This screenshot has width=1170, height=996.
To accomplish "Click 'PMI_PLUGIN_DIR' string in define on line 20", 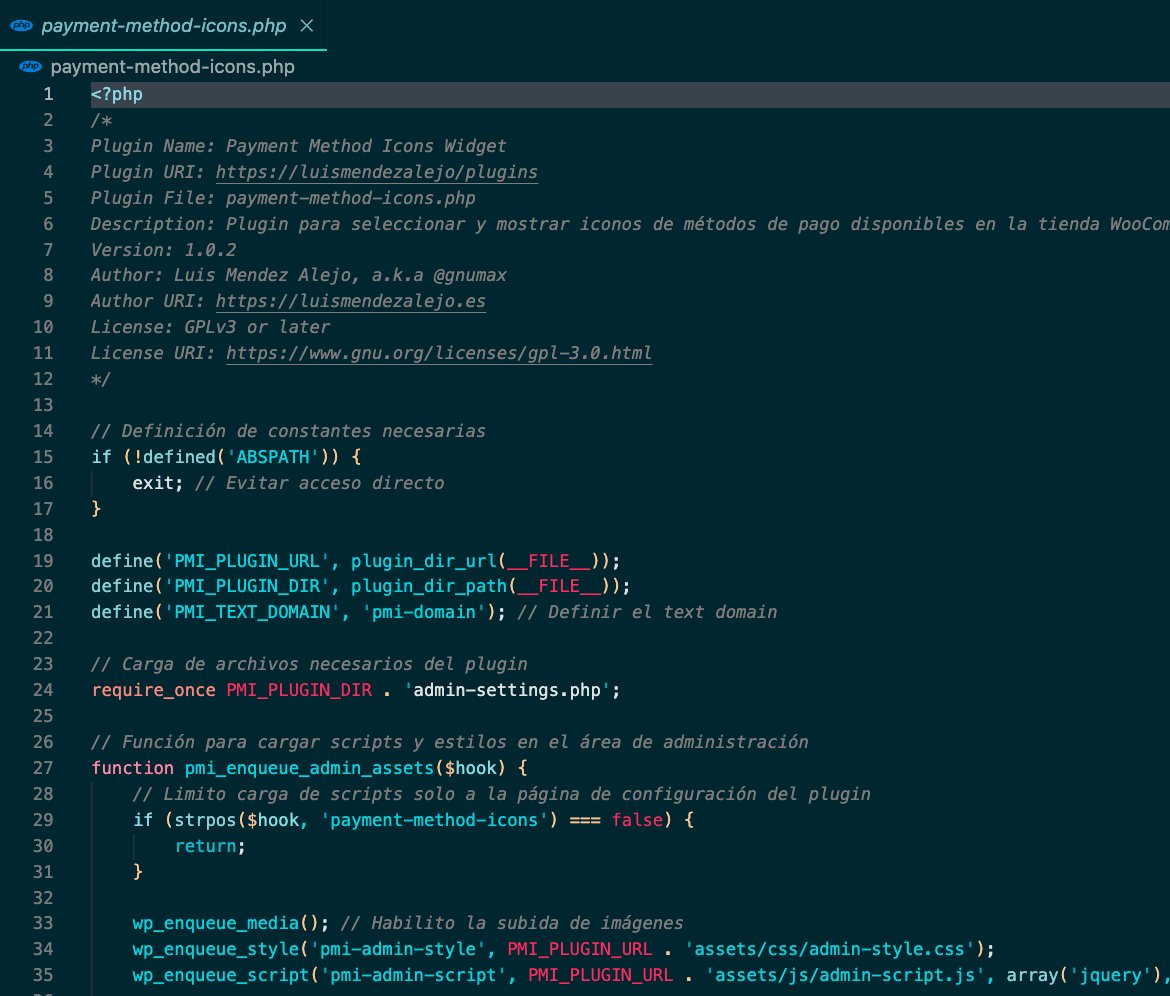I will click(246, 586).
